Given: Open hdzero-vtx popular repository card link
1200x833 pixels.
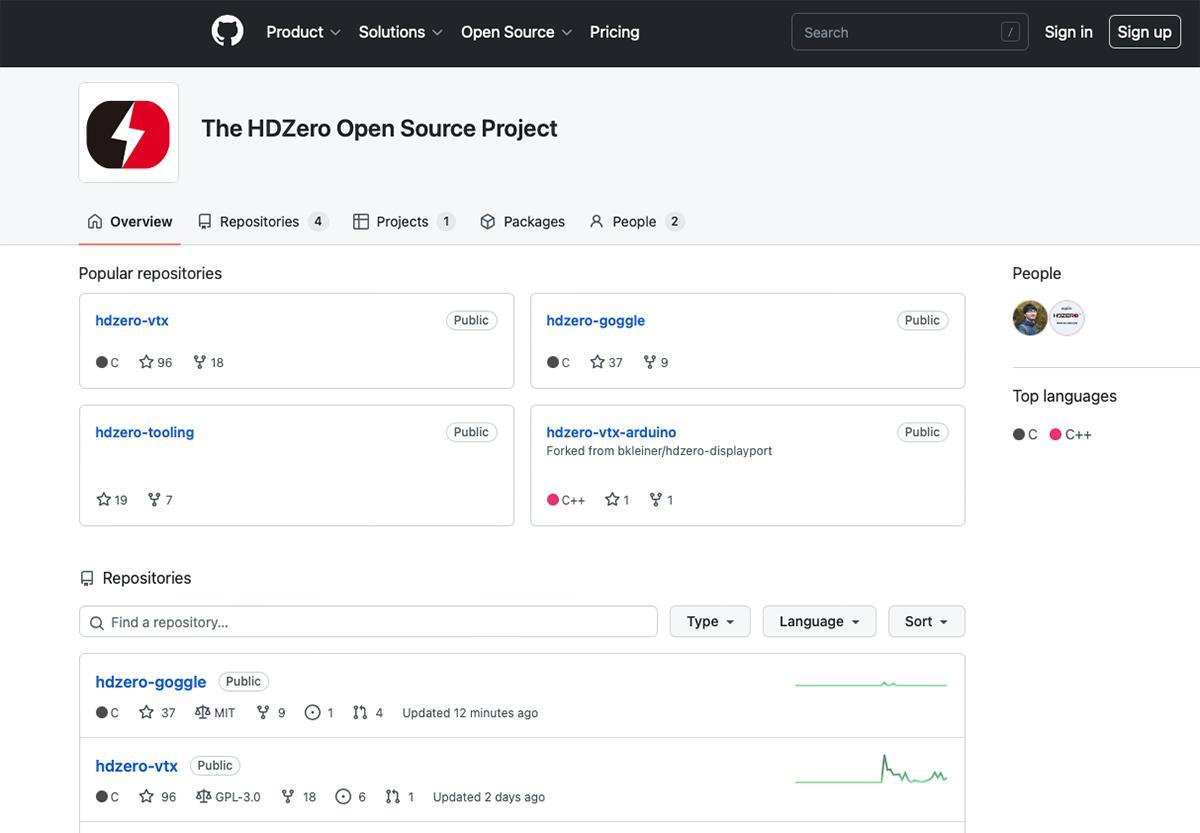Looking at the screenshot, I should (x=132, y=321).
